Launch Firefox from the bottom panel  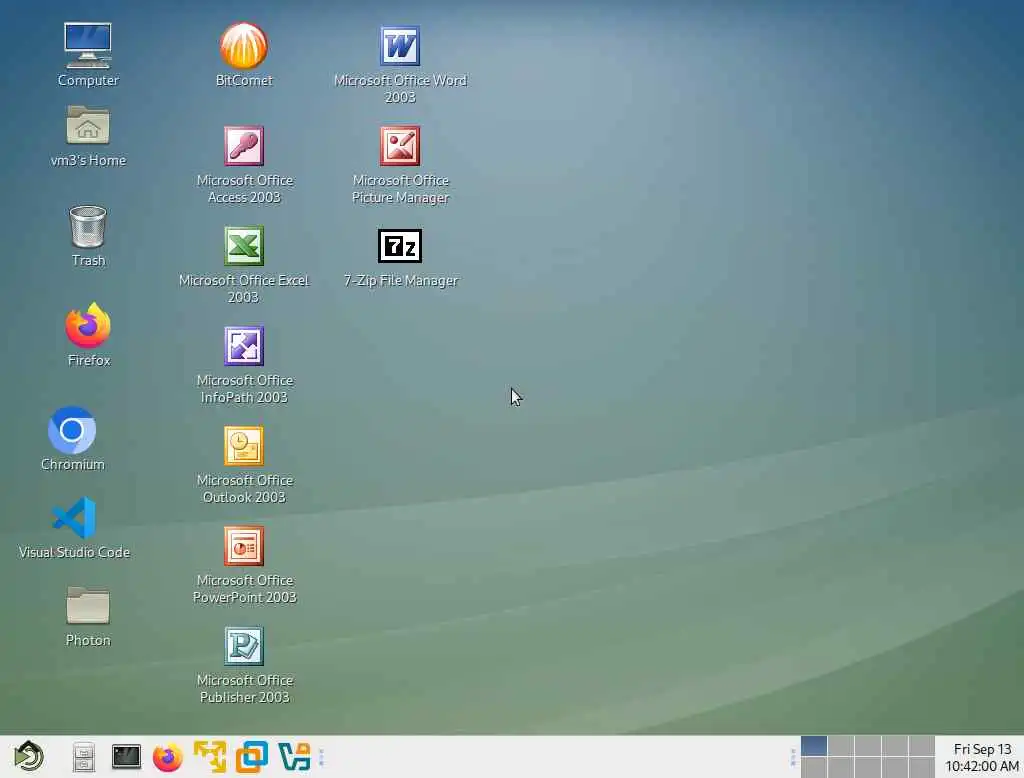click(x=168, y=757)
